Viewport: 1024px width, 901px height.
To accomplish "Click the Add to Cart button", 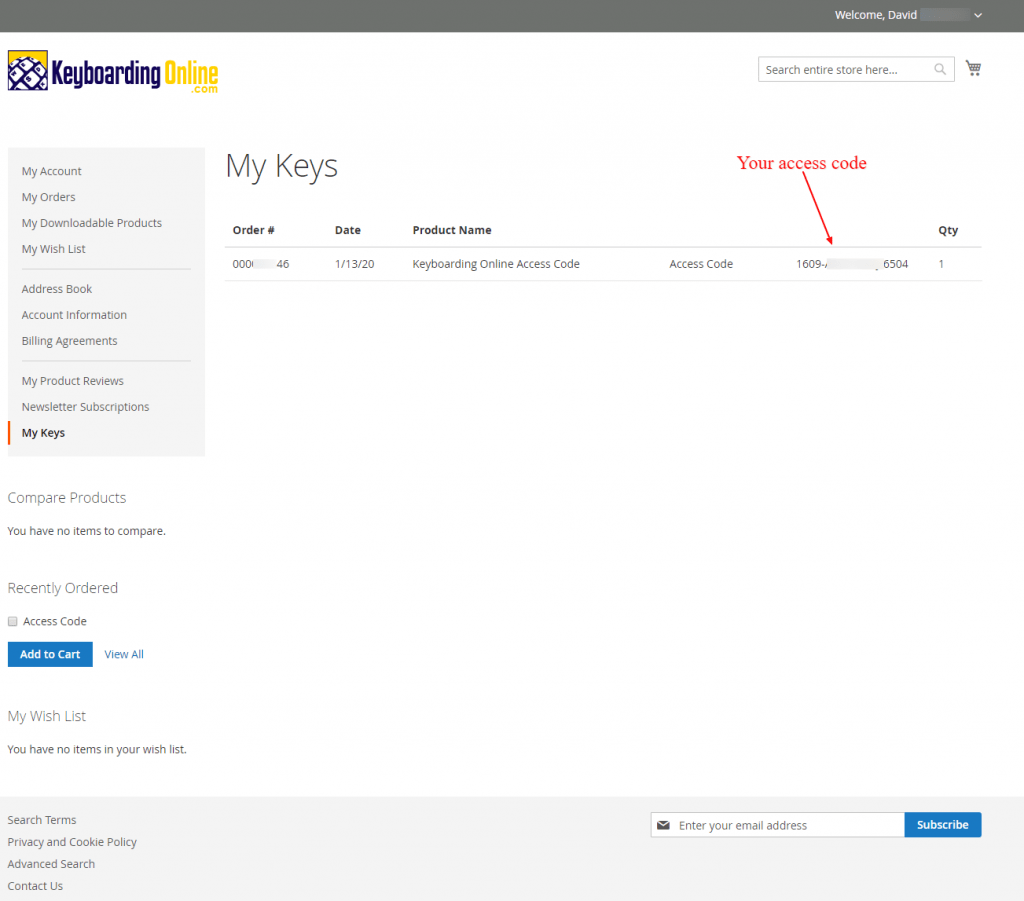I will [50, 654].
